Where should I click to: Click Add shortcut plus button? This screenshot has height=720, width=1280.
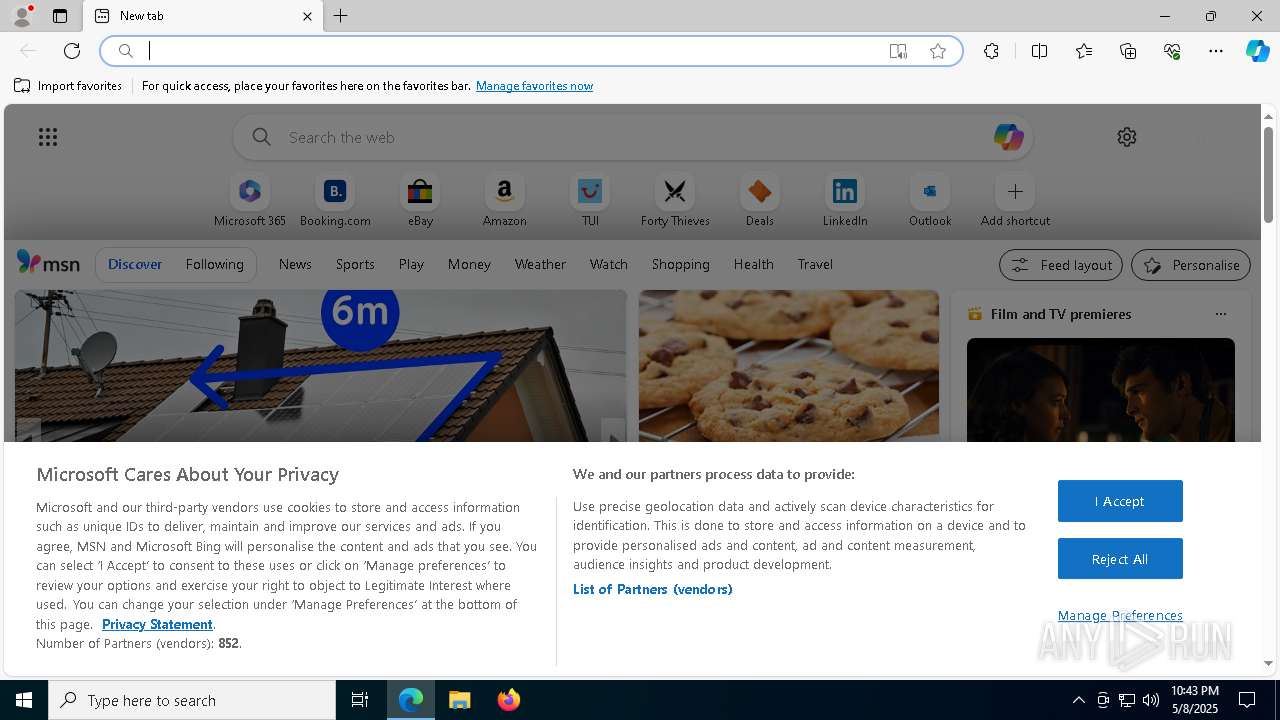click(1015, 192)
